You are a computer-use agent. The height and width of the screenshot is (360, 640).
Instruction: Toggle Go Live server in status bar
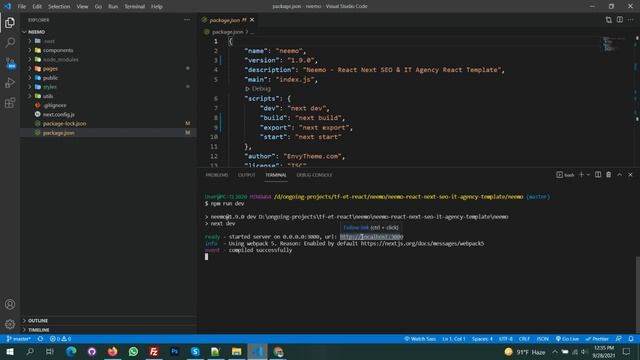pos(567,339)
